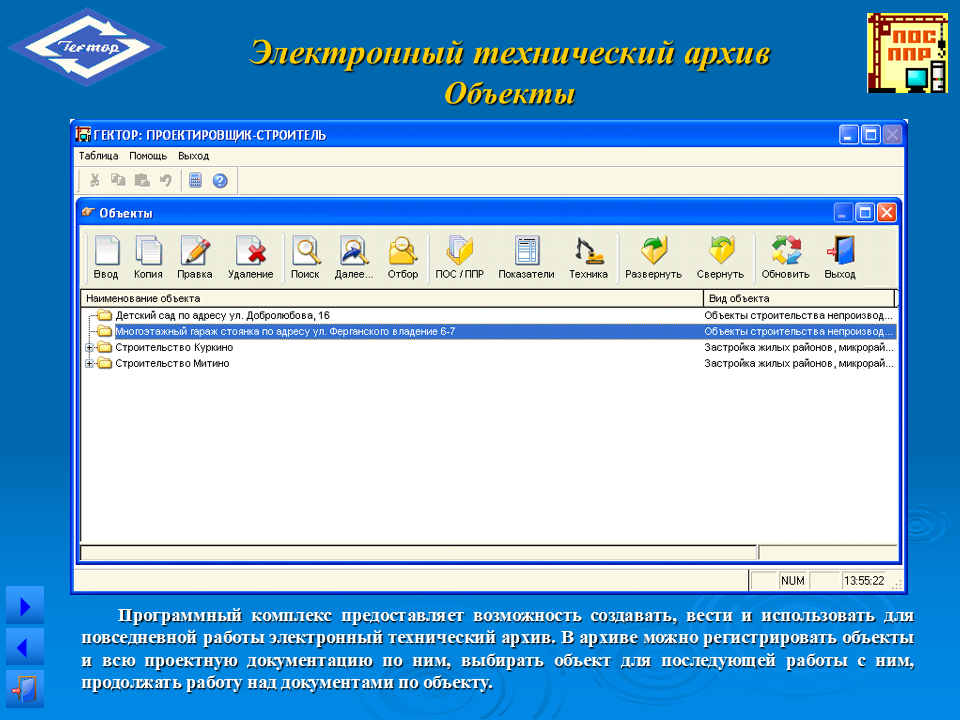This screenshot has width=960, height=720.
Task: Click Обновить refresh arrows icon
Action: 786,257
